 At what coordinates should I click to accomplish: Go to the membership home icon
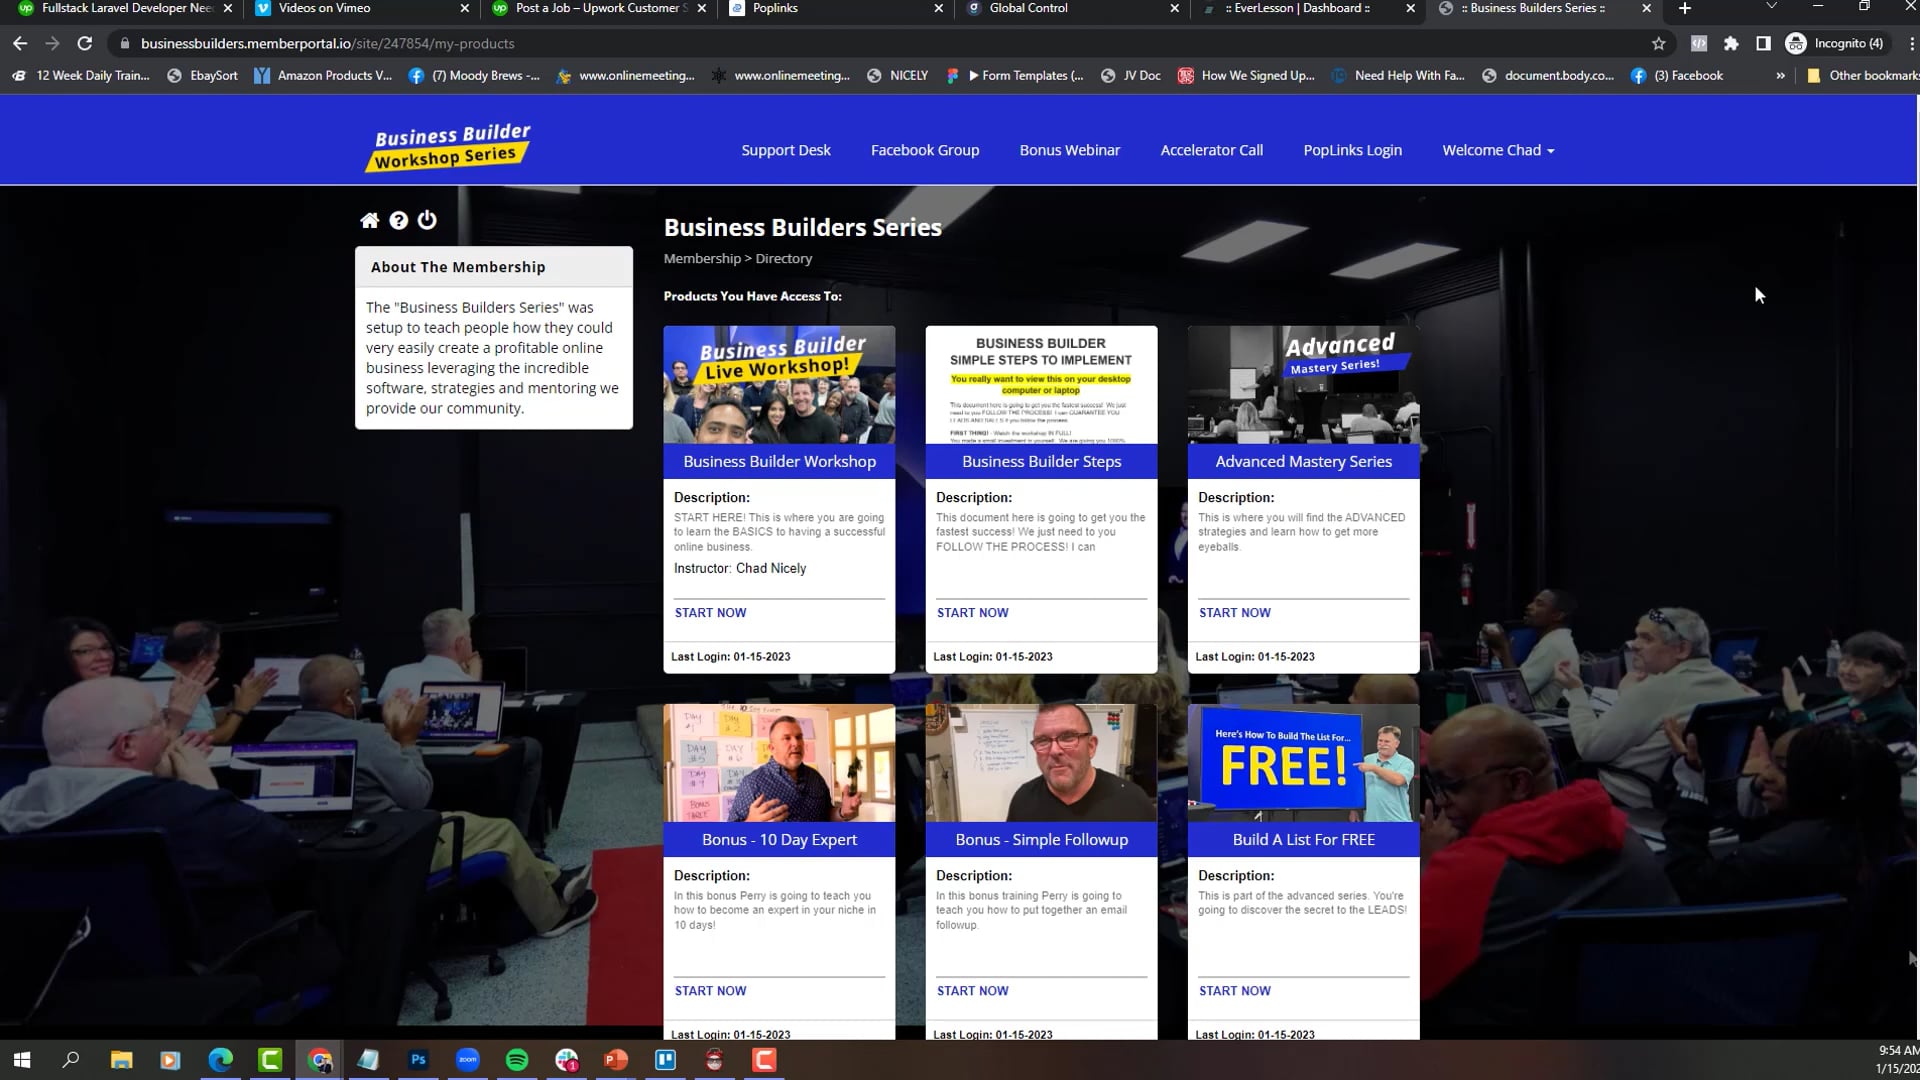(369, 220)
